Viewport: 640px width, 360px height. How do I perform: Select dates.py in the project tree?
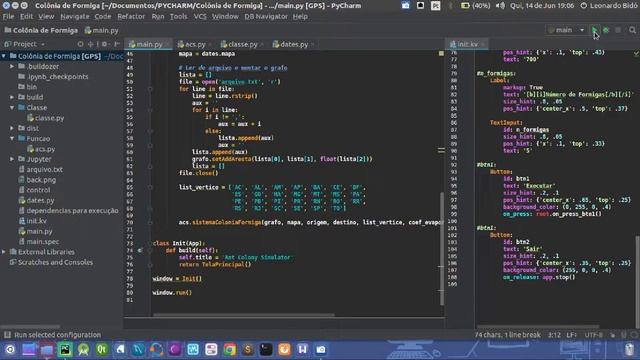point(36,200)
